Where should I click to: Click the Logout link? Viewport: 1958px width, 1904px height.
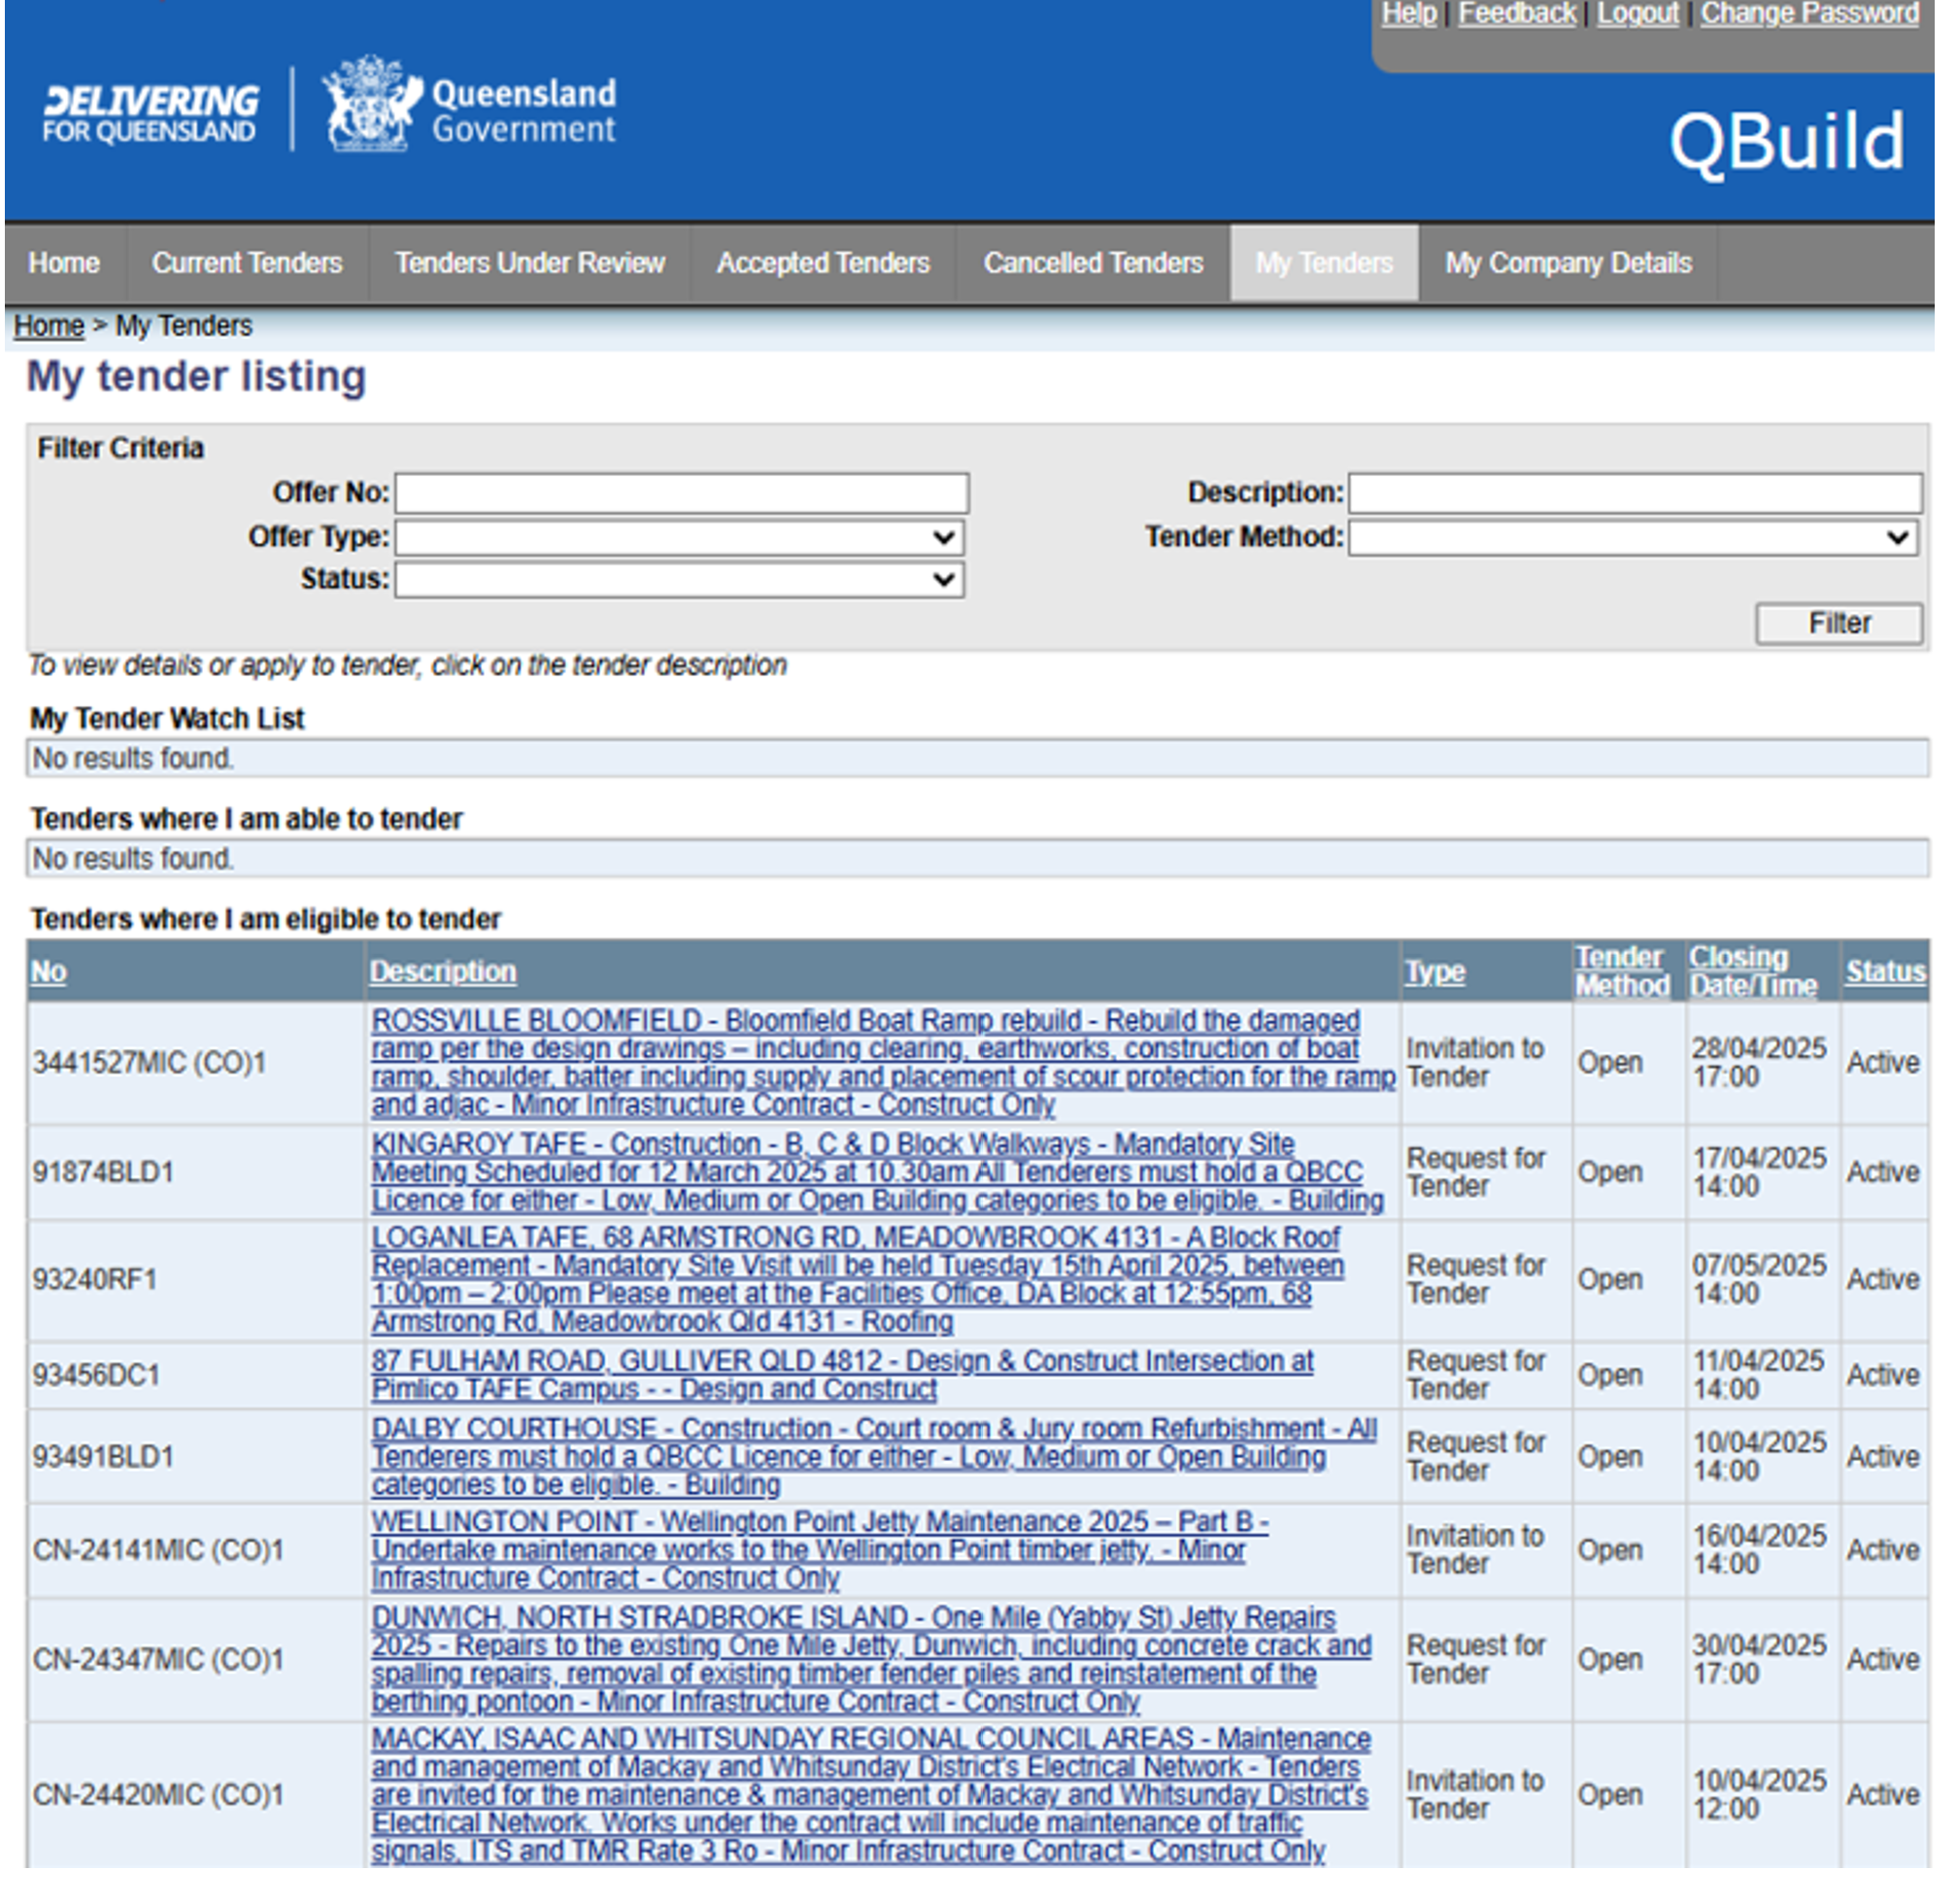(1637, 14)
